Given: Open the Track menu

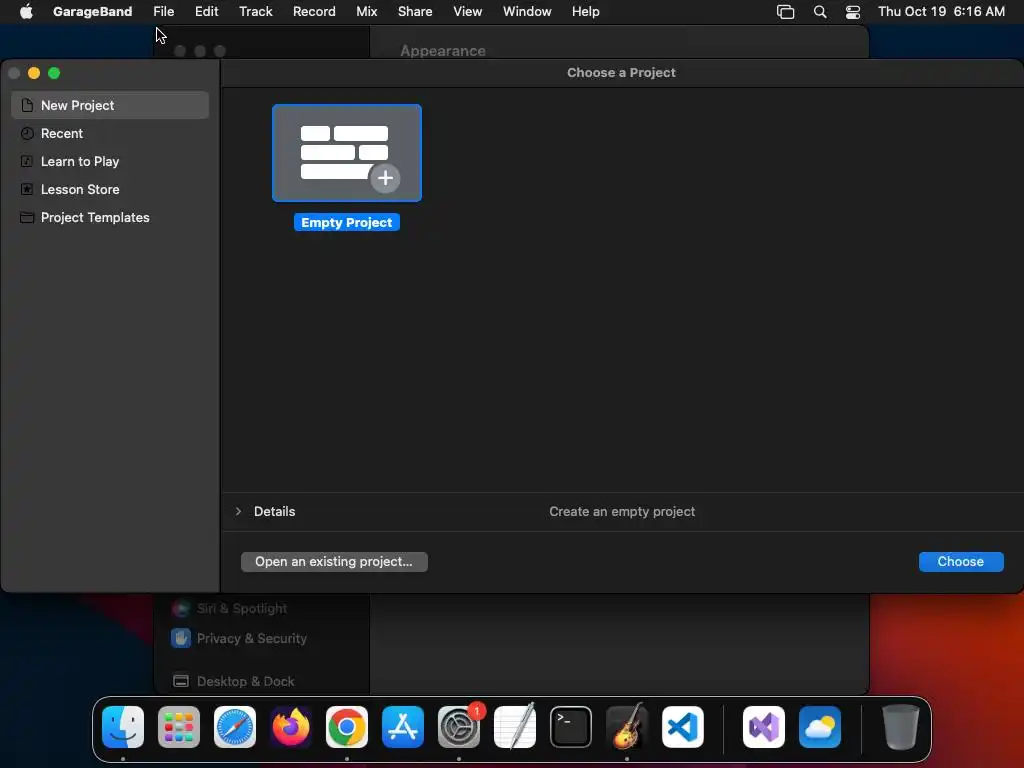Looking at the screenshot, I should 255,12.
